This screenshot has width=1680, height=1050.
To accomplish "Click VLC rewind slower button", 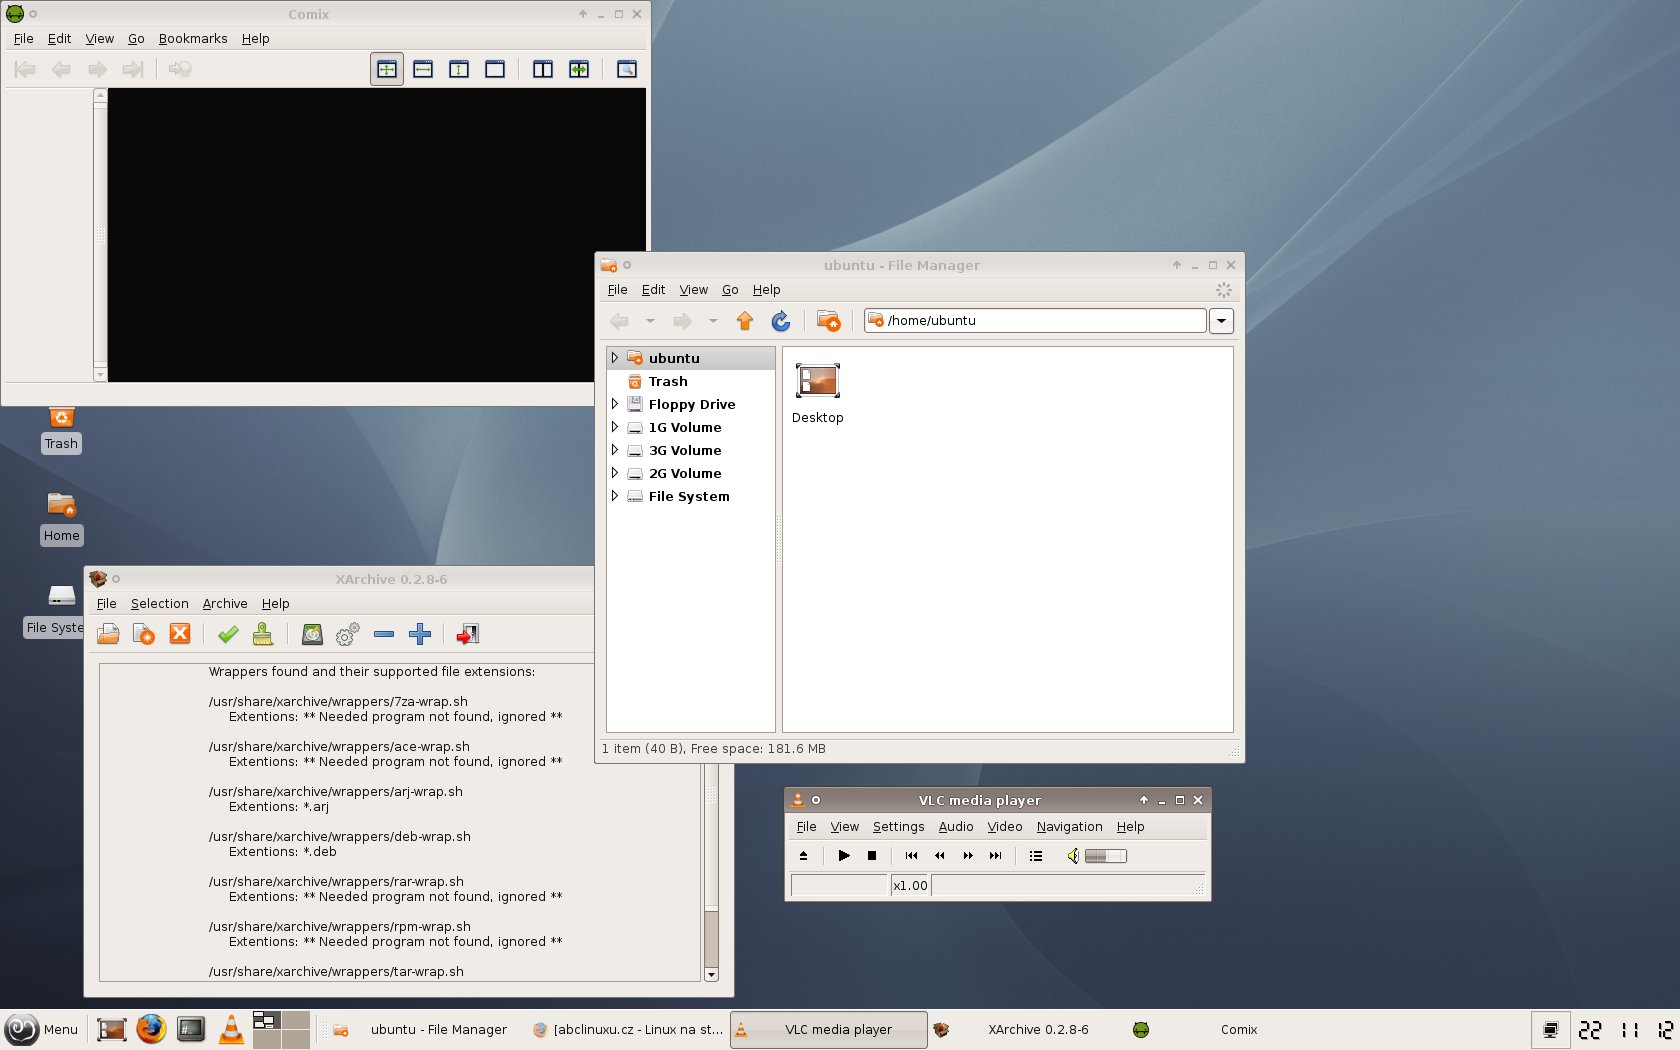I will tap(939, 856).
